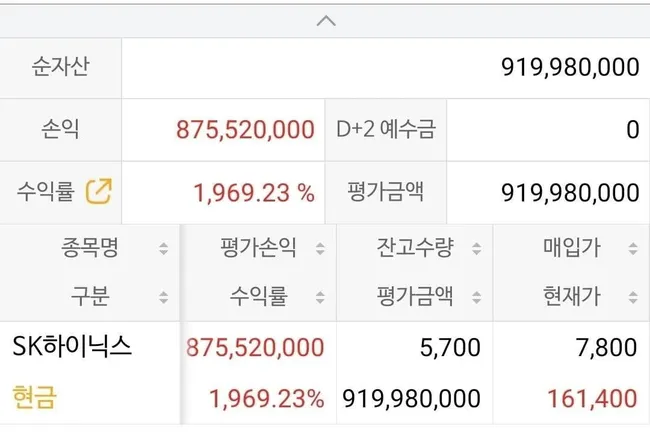The image size is (650, 433).
Task: Click sort arrows beside 잔고수량 header
Action: (476, 249)
